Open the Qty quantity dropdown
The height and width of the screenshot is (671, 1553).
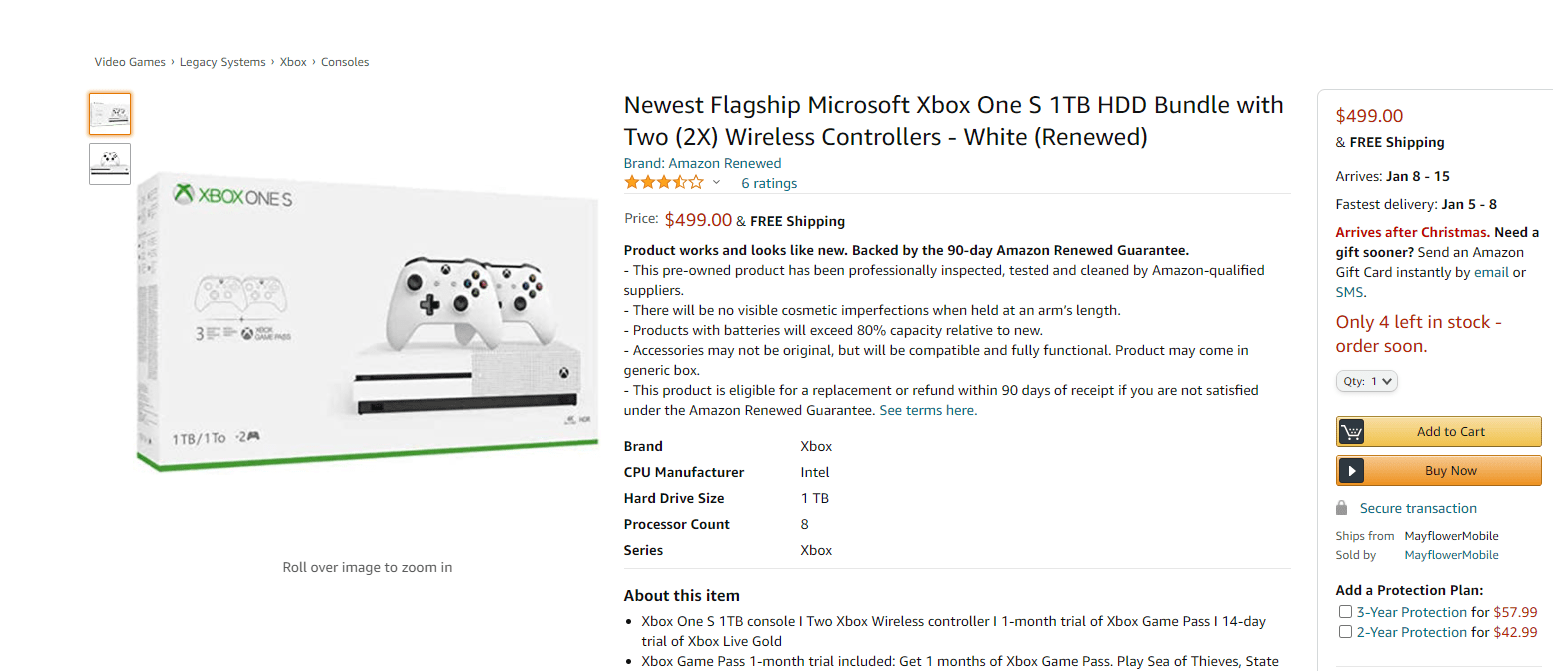click(x=1366, y=381)
